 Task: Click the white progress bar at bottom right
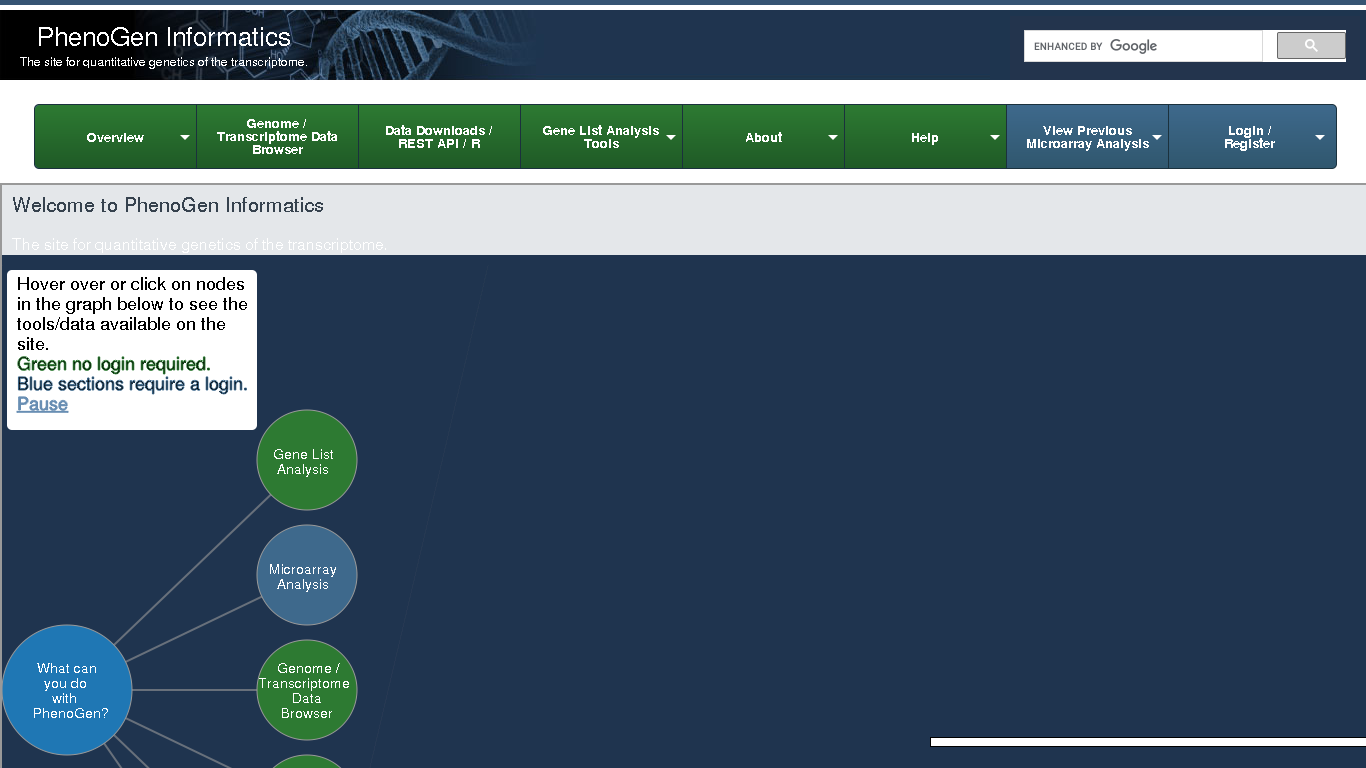pos(1147,742)
